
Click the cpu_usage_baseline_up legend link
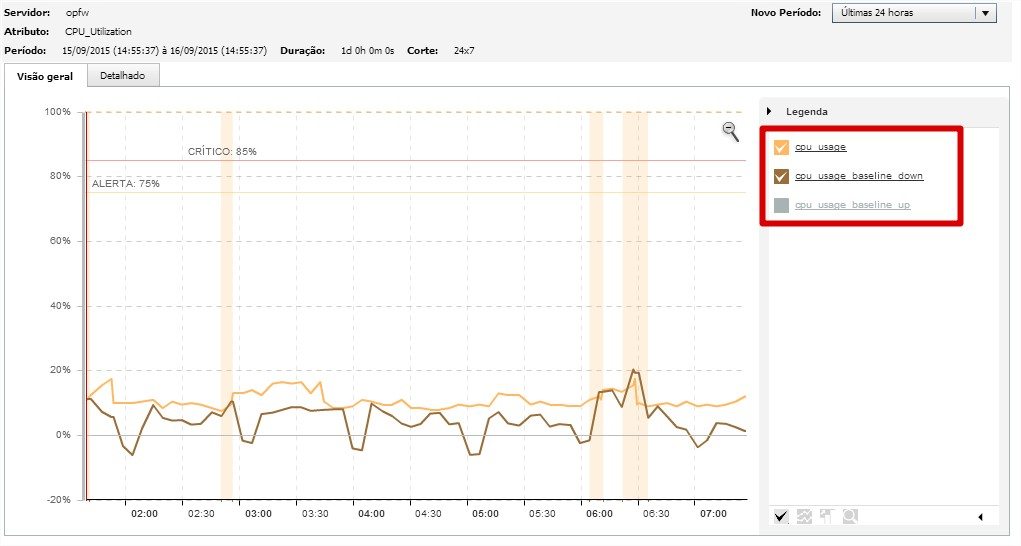(x=852, y=205)
